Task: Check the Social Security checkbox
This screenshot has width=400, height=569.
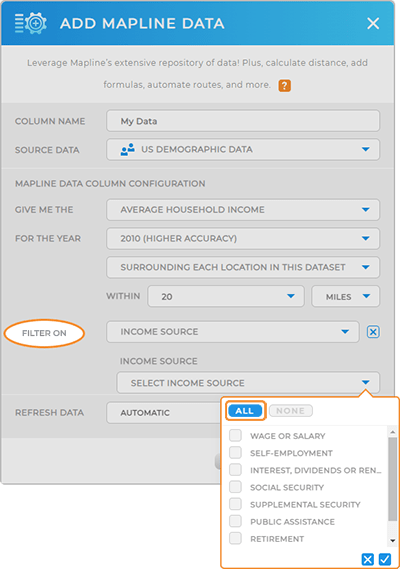Action: coord(235,487)
